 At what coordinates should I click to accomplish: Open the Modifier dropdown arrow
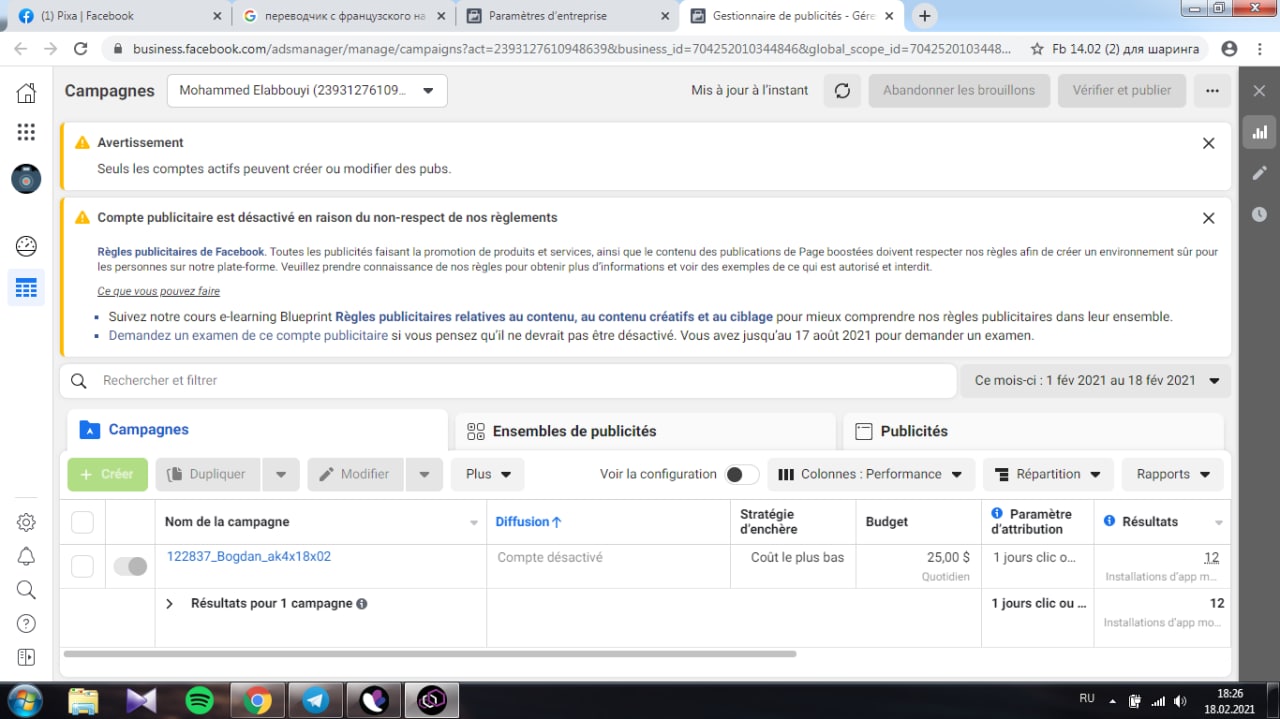pos(424,474)
